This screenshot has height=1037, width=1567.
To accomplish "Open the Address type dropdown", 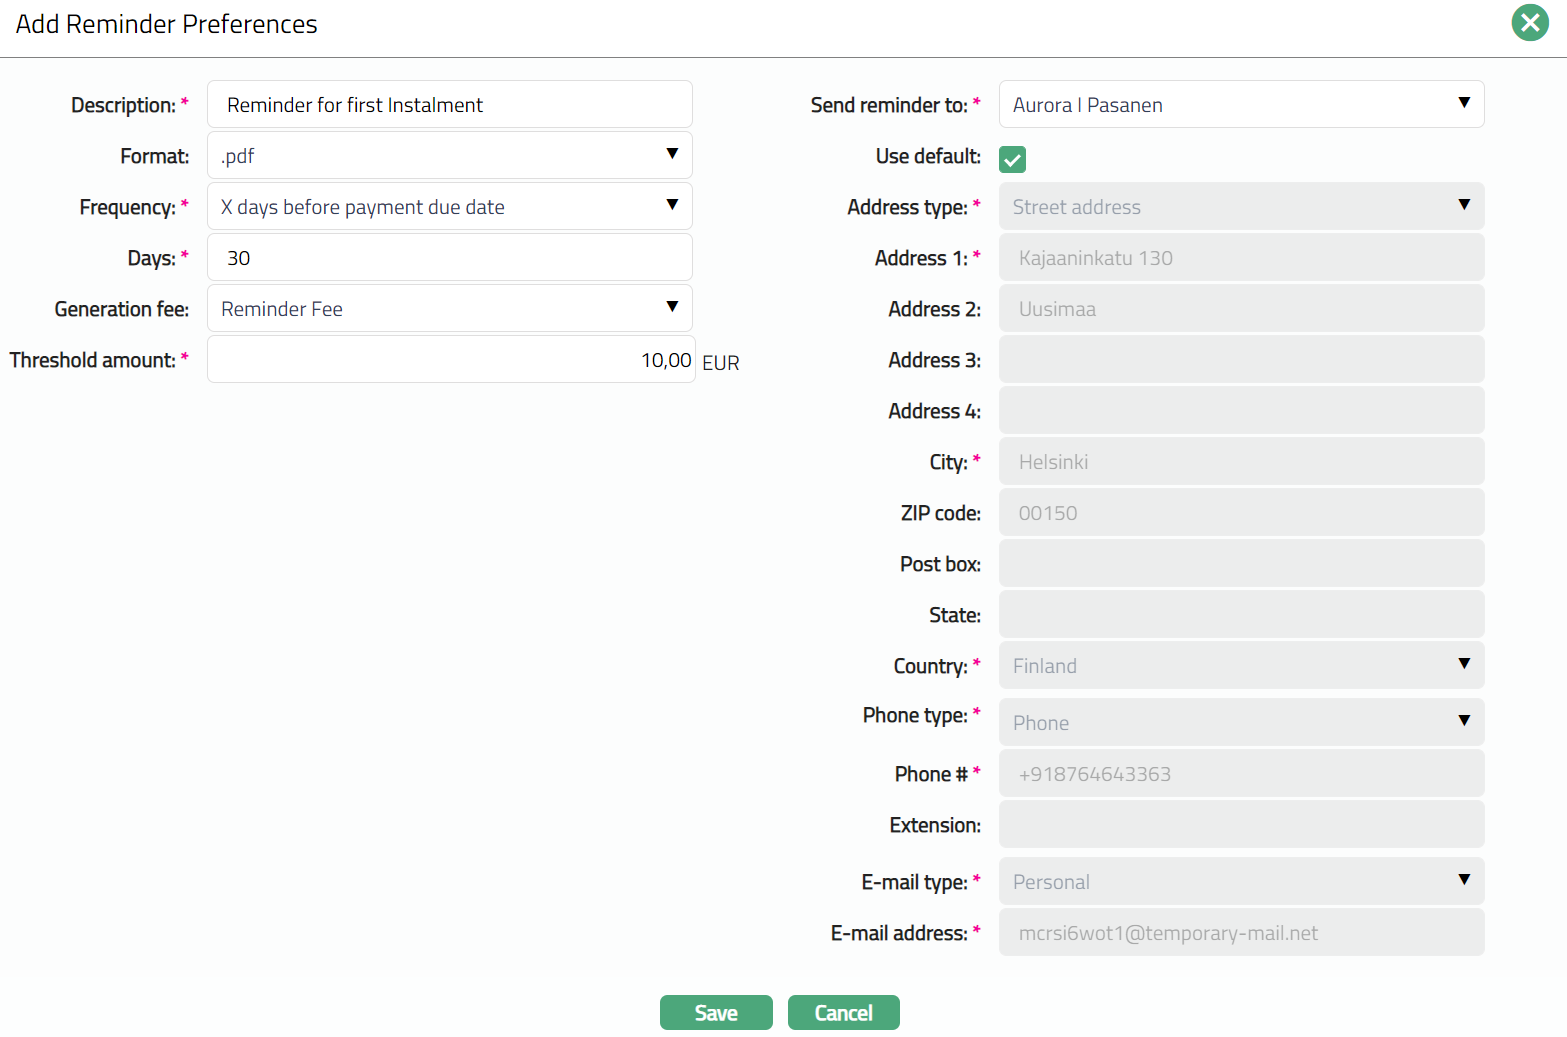I will pos(1240,207).
